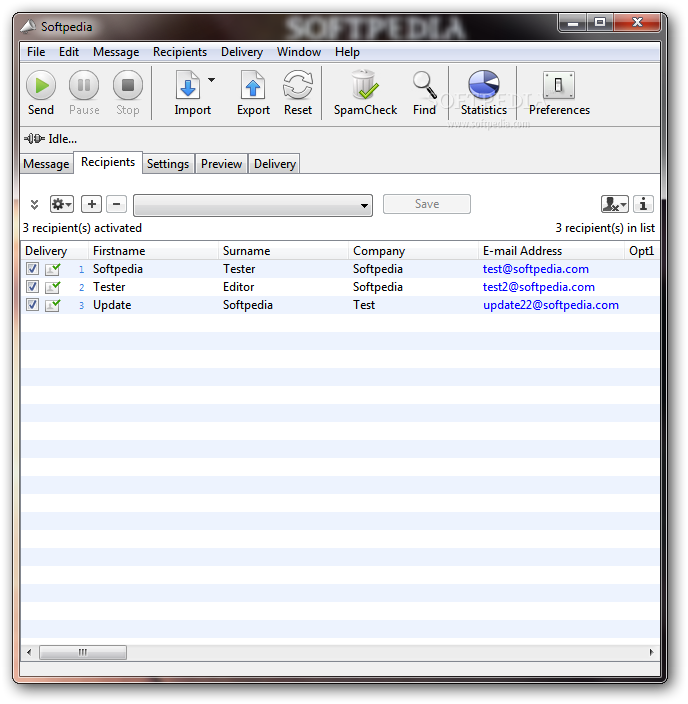Sort by the Delivery column header
The width and height of the screenshot is (688, 704).
tap(54, 251)
